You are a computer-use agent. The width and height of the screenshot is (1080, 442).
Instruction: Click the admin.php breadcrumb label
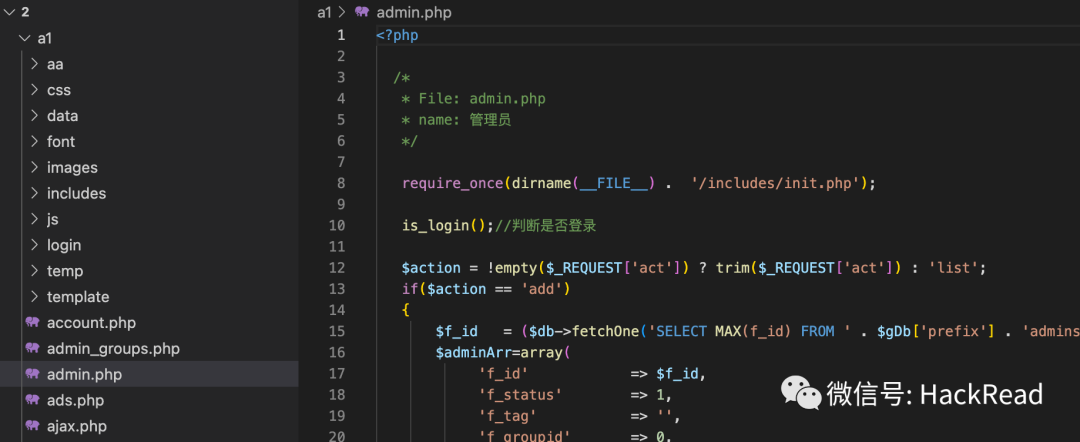pos(414,12)
